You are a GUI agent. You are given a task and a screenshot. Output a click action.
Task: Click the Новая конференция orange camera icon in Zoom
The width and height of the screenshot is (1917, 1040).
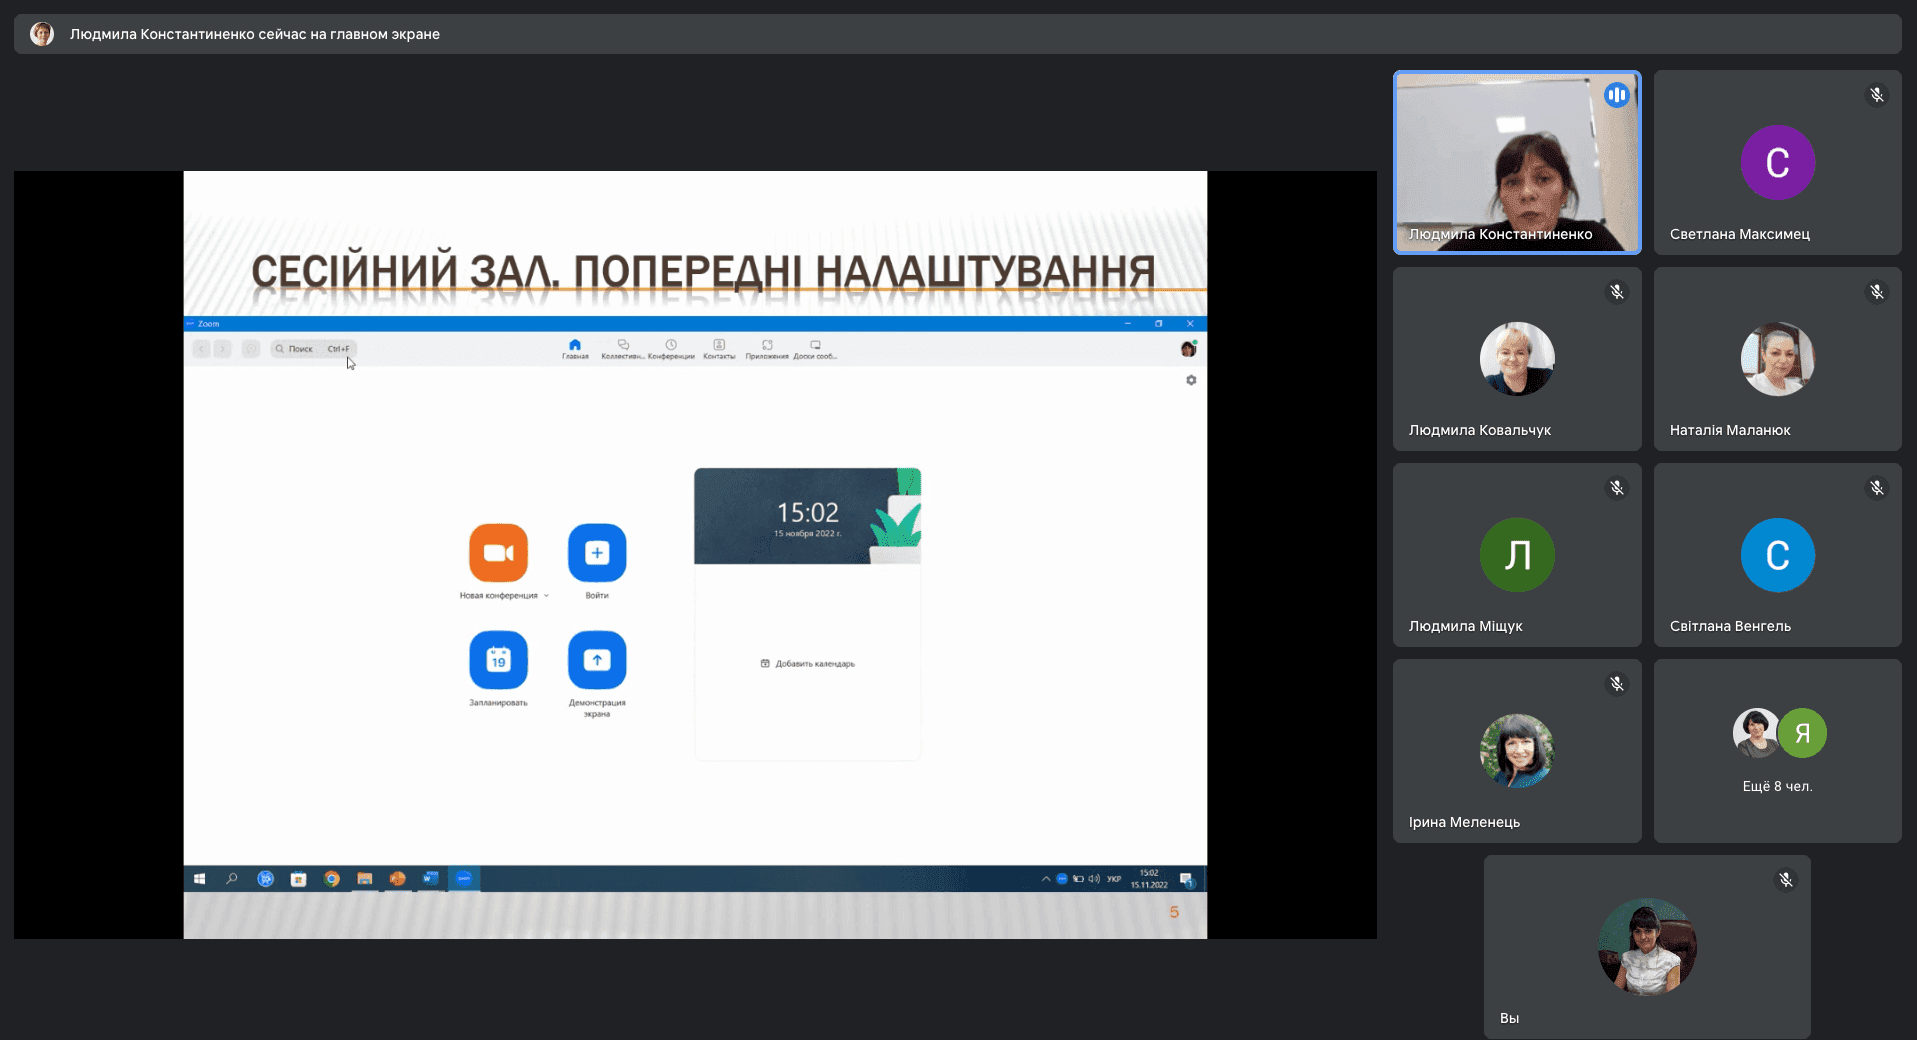click(498, 553)
